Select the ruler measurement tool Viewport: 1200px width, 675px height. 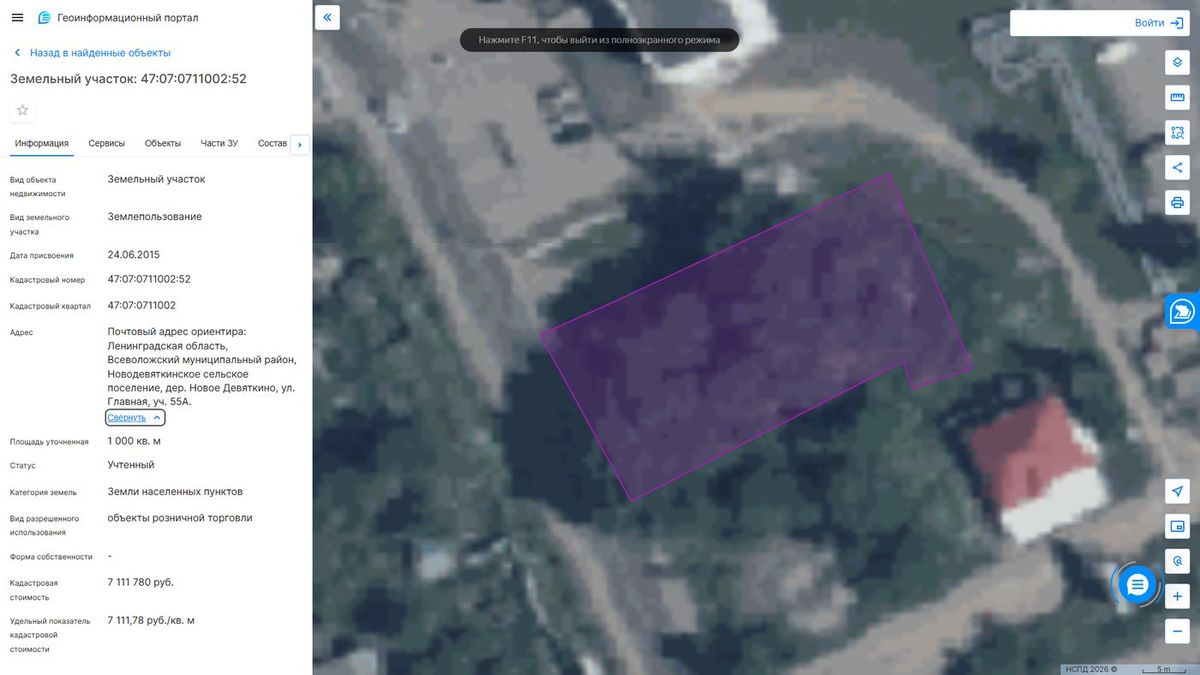point(1177,97)
